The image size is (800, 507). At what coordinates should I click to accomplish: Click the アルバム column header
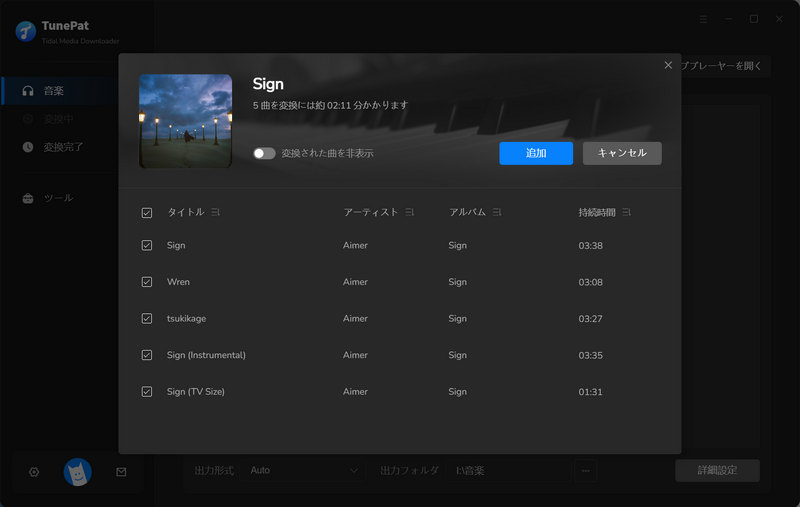coord(467,212)
